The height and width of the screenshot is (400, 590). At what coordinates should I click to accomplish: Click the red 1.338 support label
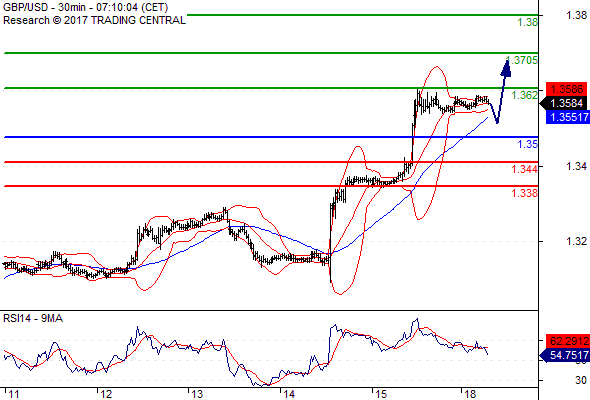coord(525,193)
